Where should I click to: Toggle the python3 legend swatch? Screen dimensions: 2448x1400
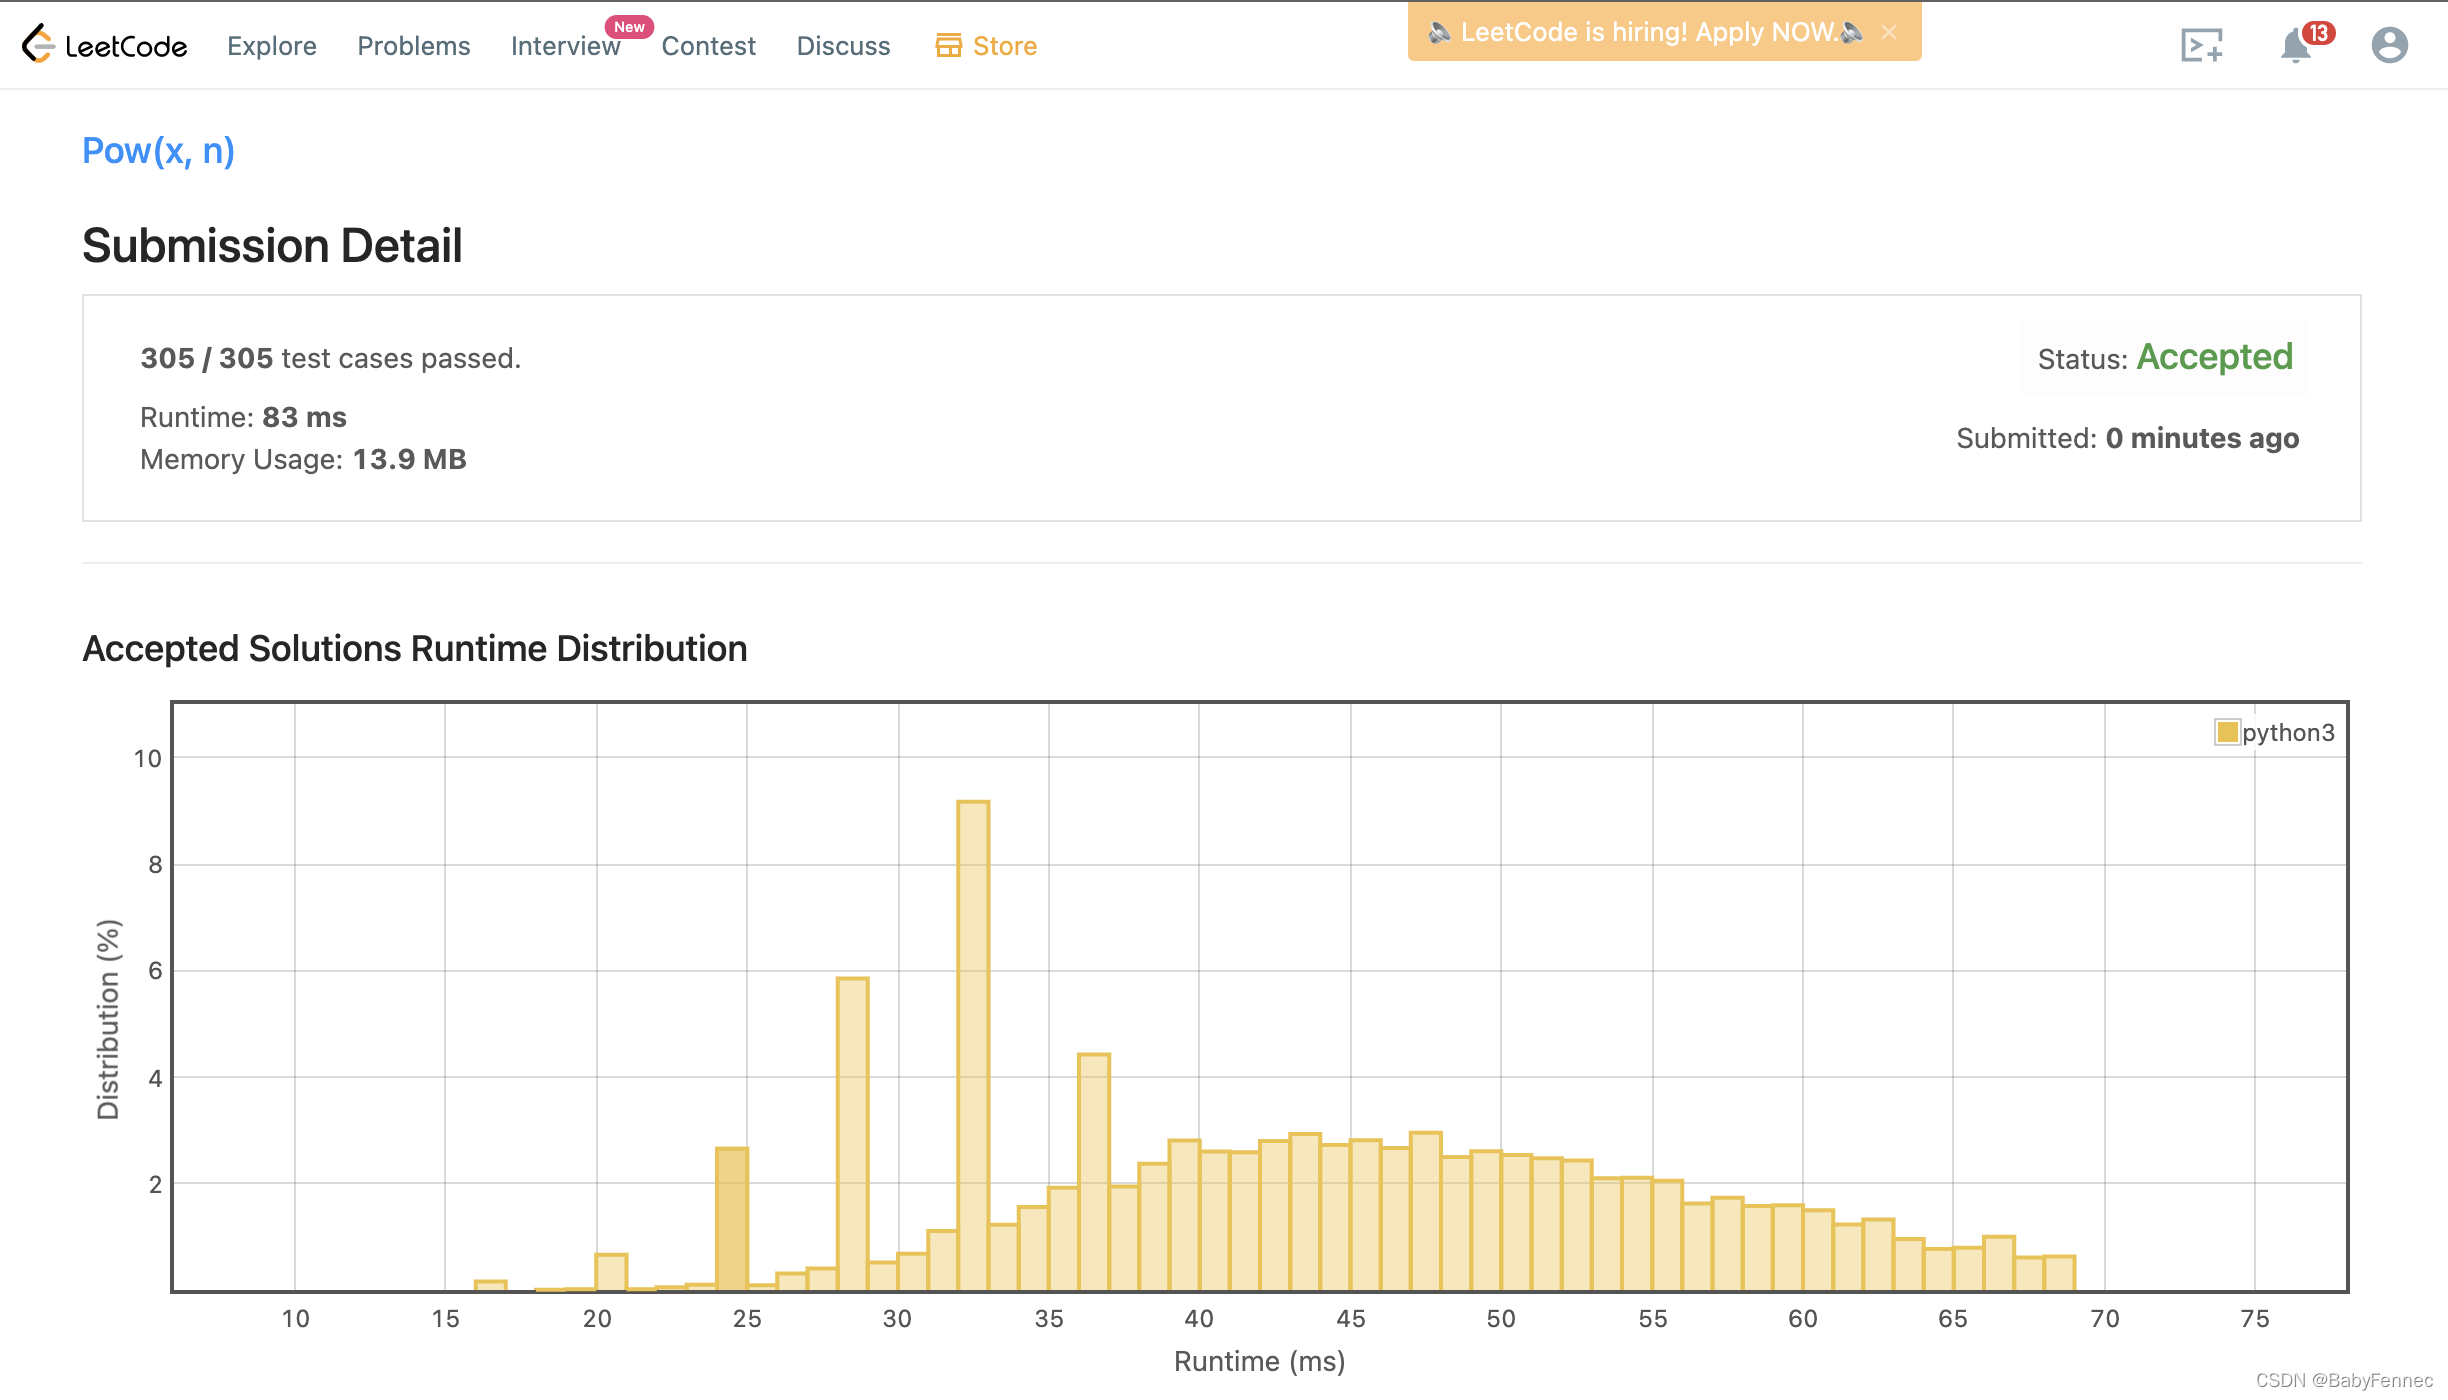pyautogui.click(x=2226, y=732)
